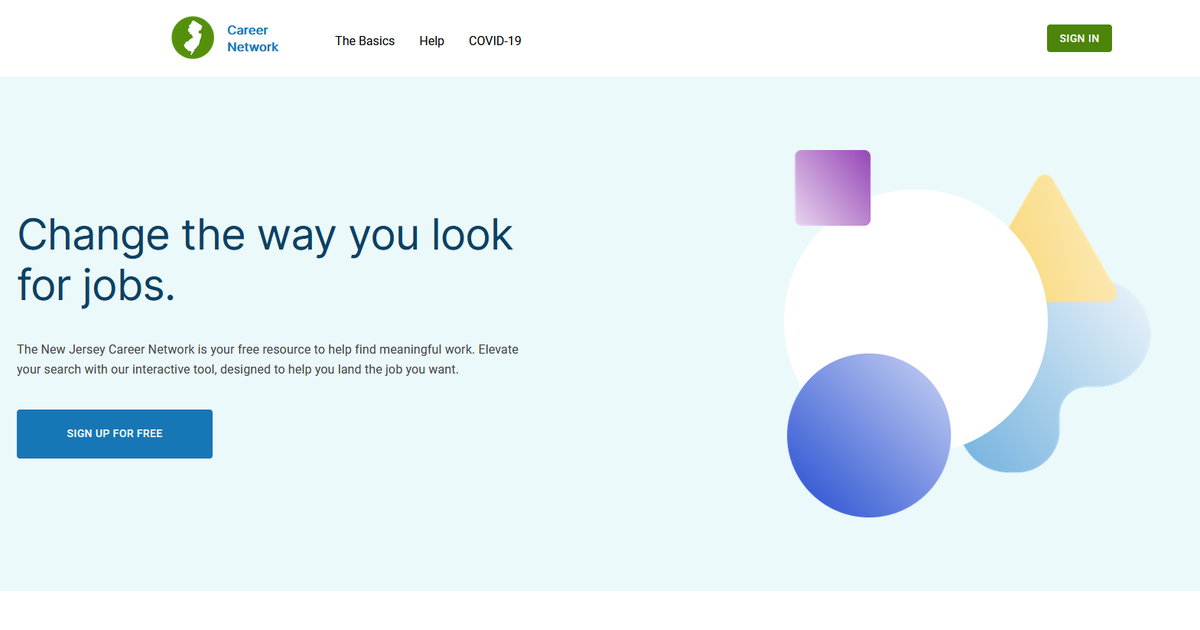Image resolution: width=1200 pixels, height=630 pixels.
Task: Click the text line "your search with our interactive tool"
Action: [x=237, y=369]
